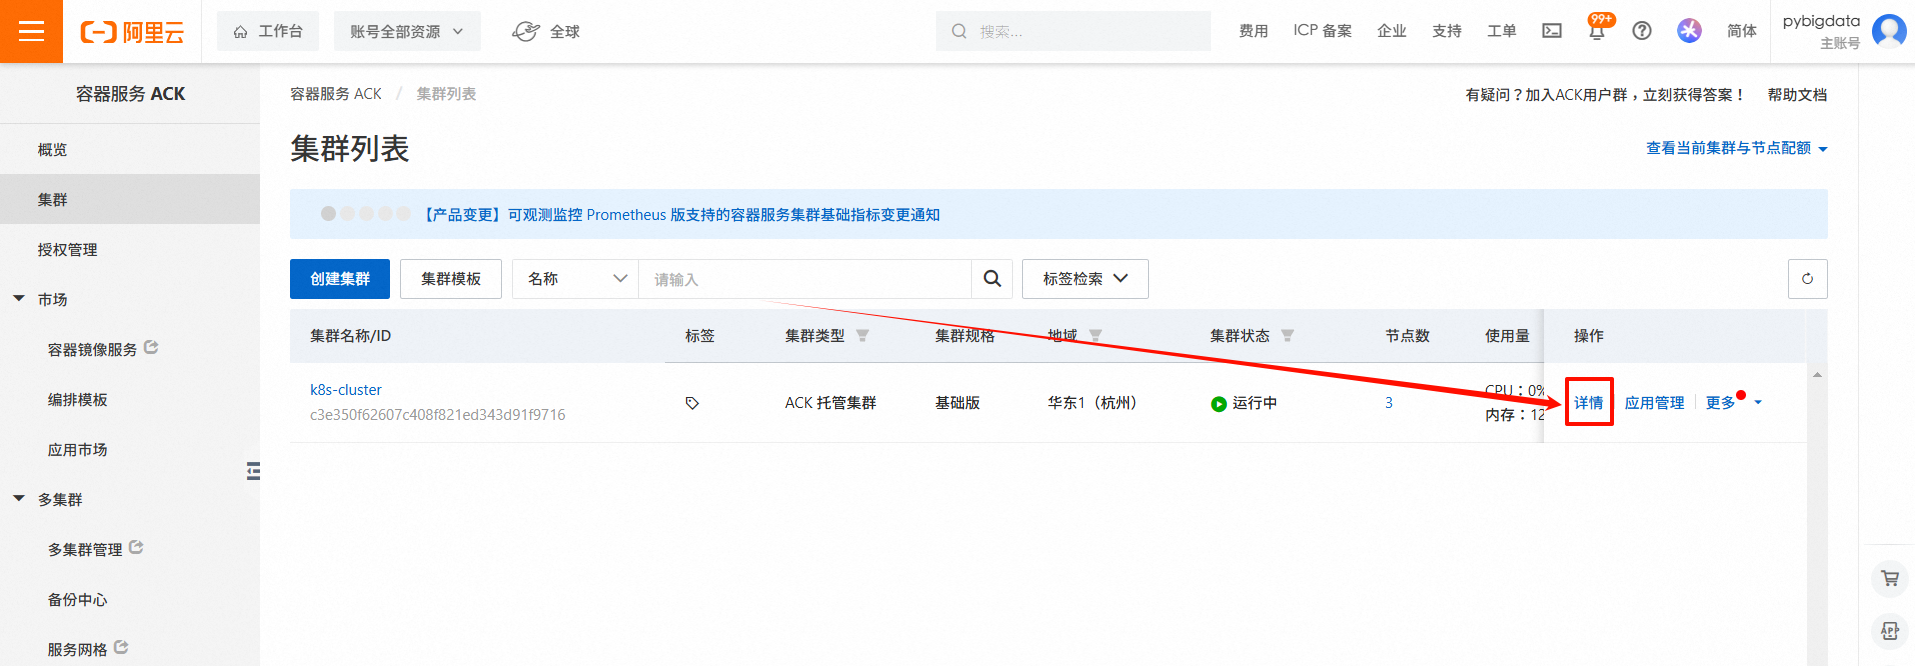Select 集群 in the sidebar

pos(130,199)
